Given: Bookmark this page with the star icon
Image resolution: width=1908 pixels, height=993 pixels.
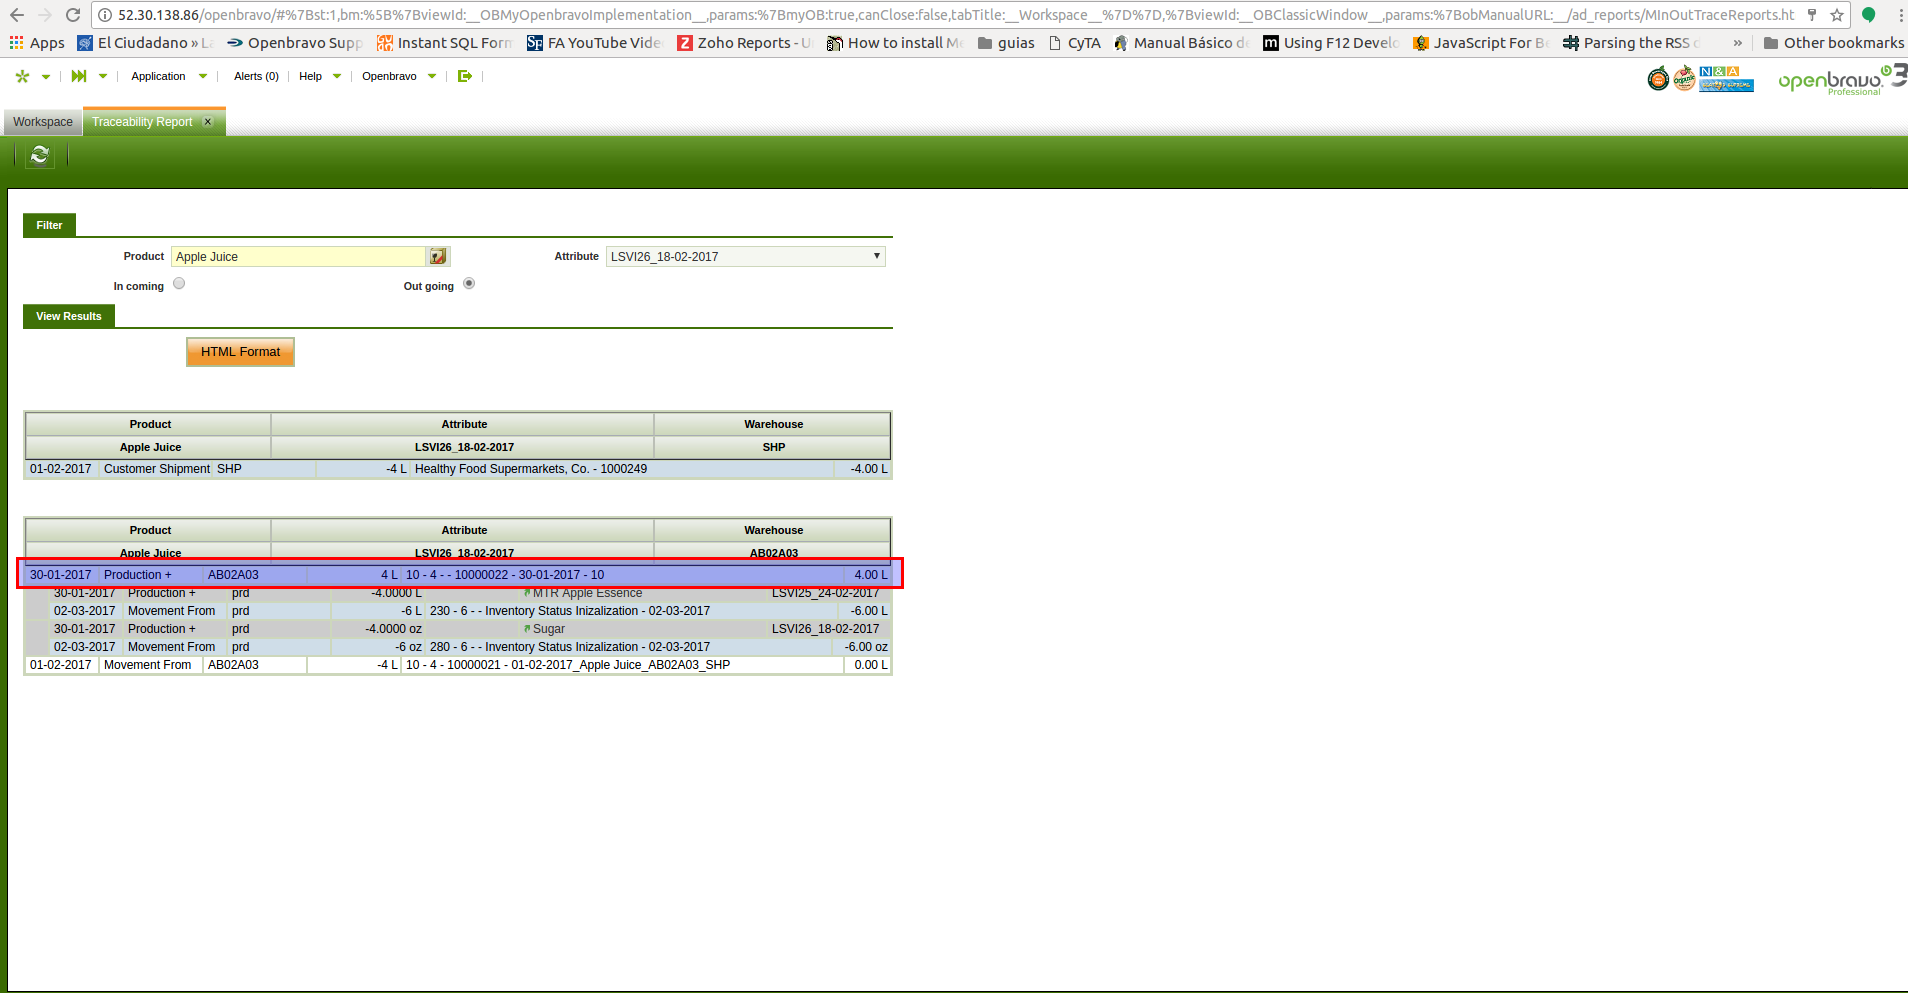Looking at the screenshot, I should pos(1836,15).
